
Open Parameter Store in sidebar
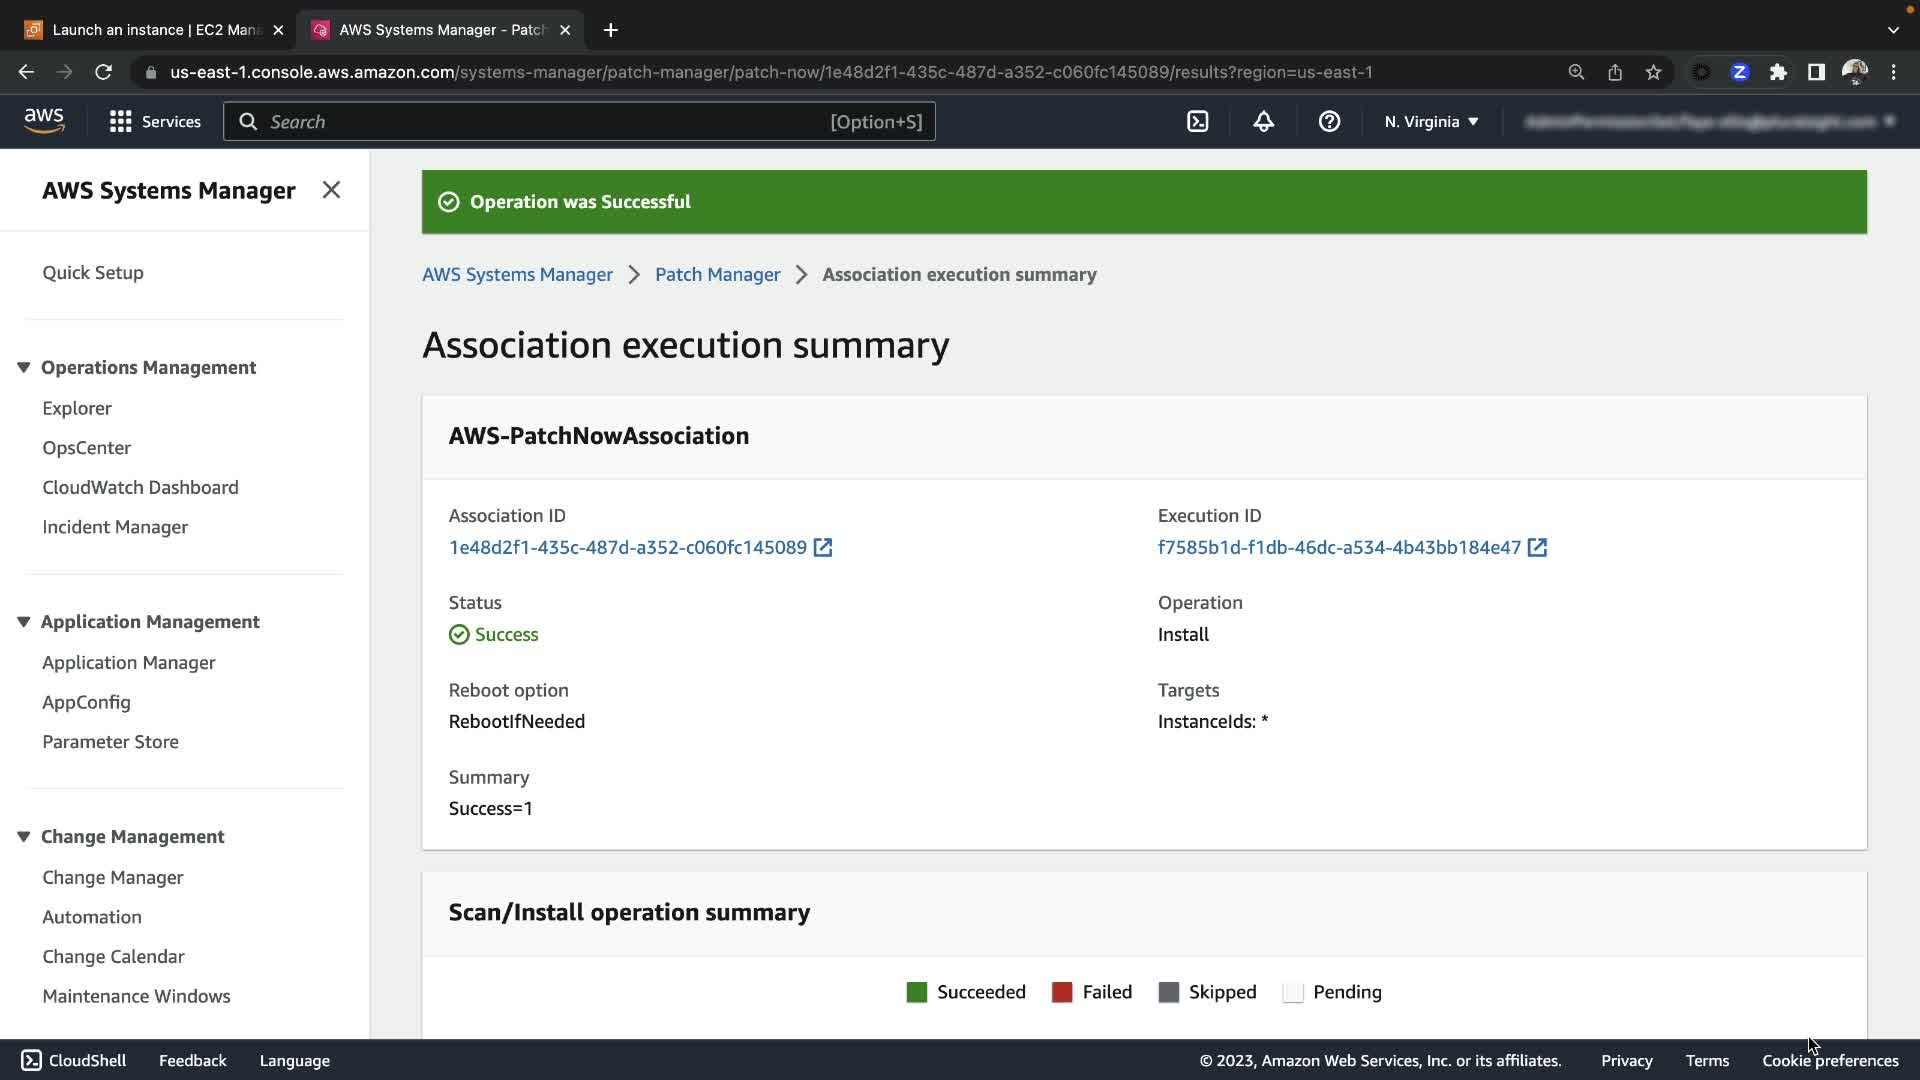(110, 742)
